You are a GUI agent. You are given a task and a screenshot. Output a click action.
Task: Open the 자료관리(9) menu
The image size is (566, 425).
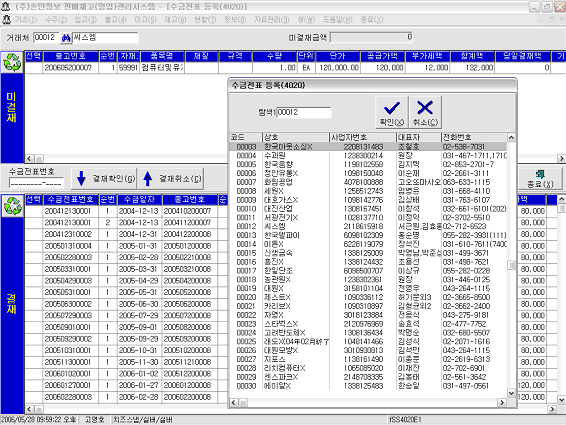pos(271,19)
